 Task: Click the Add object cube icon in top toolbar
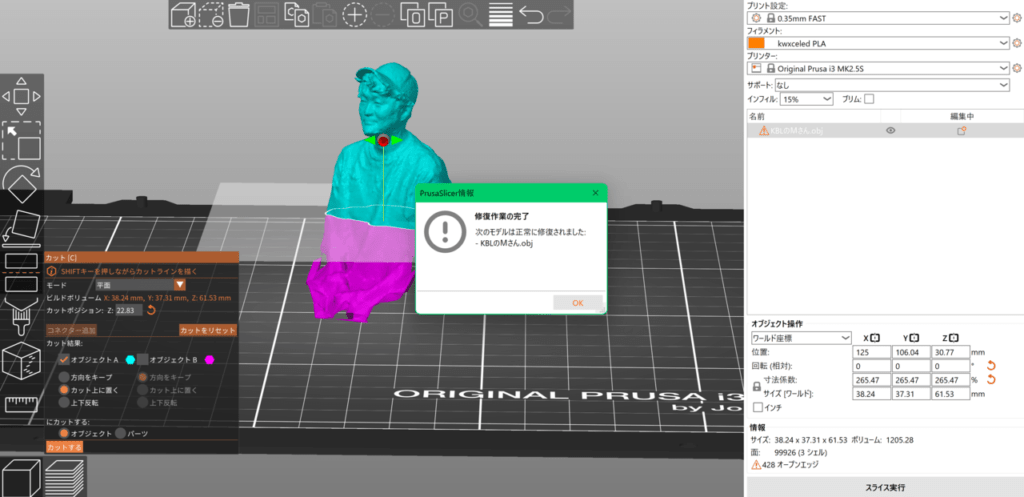(x=183, y=14)
